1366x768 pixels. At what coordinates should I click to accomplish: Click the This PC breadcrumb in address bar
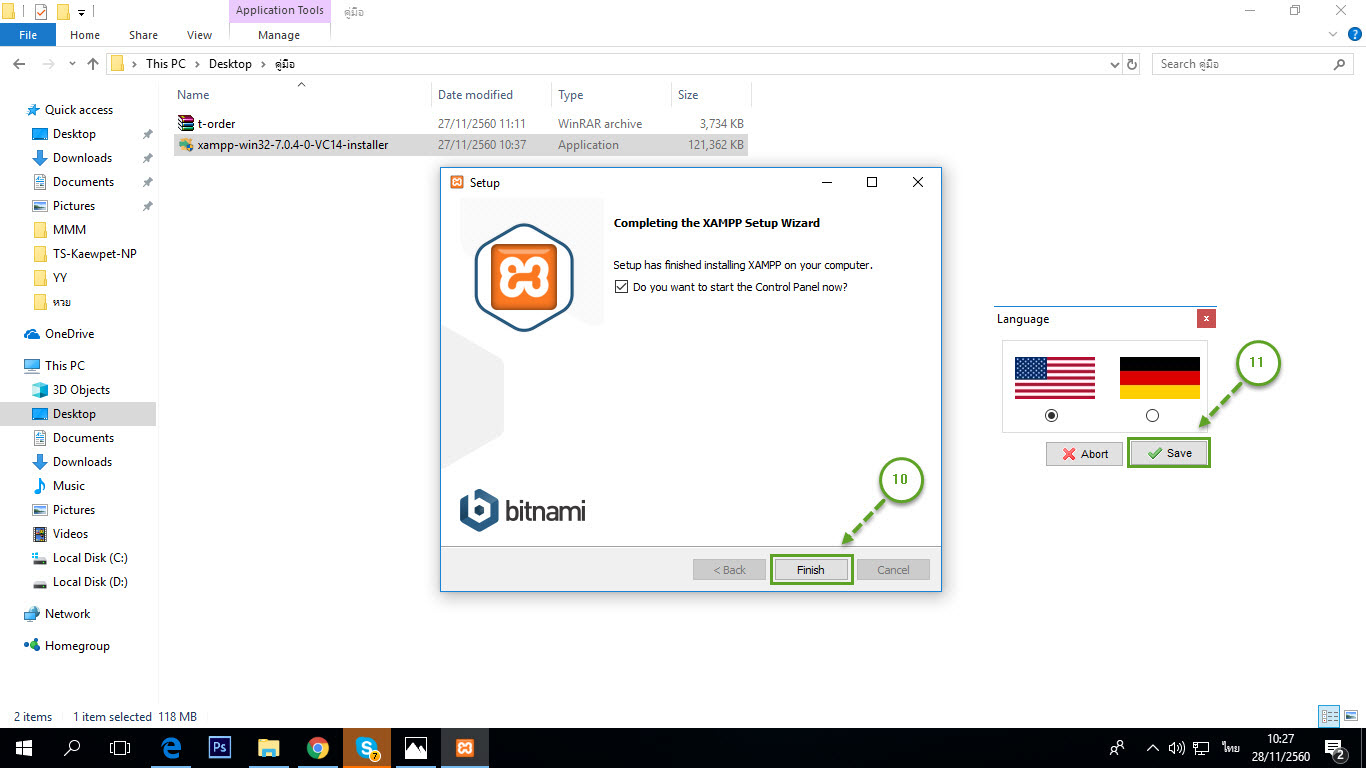[166, 64]
